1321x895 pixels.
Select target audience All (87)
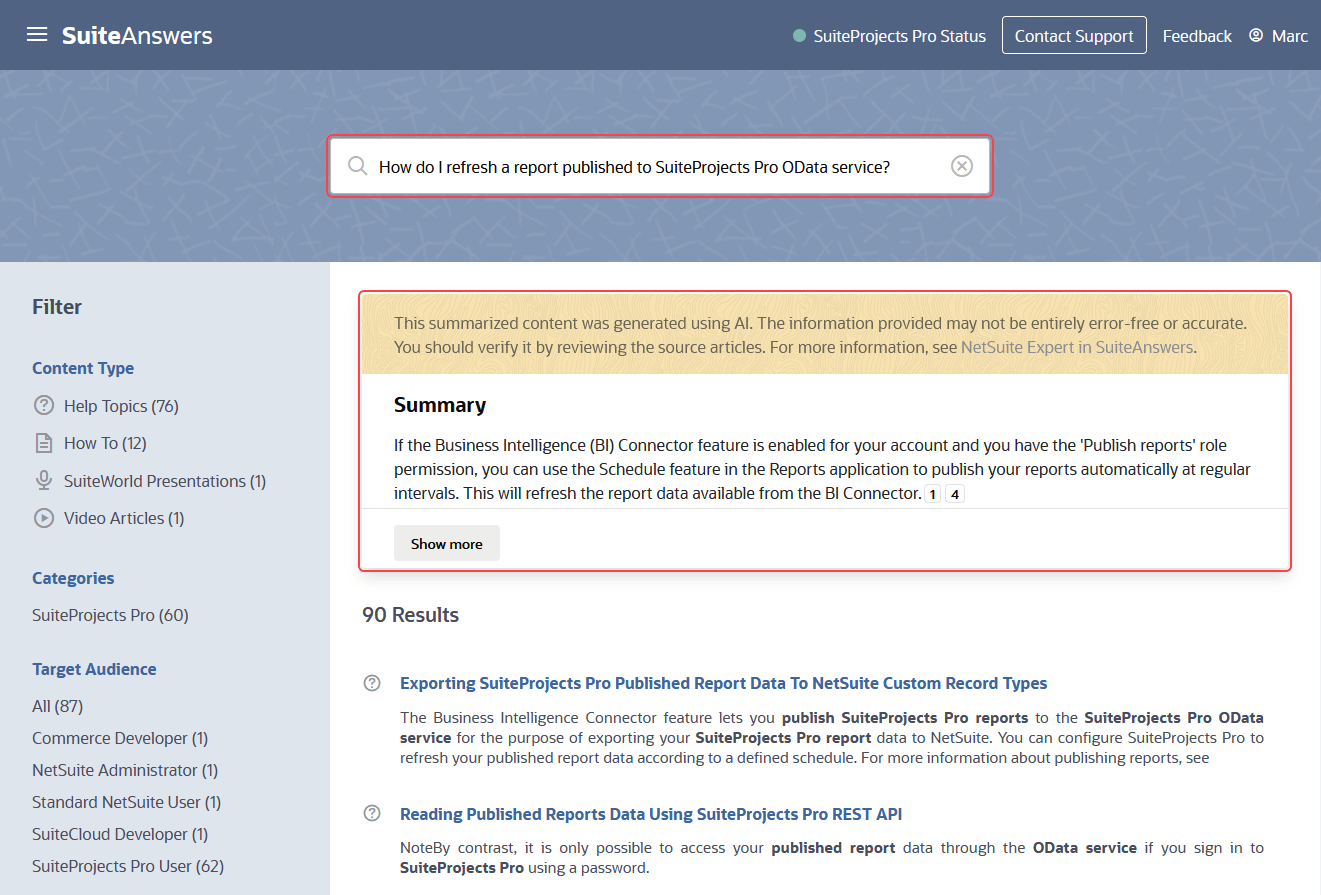pyautogui.click(x=57, y=706)
